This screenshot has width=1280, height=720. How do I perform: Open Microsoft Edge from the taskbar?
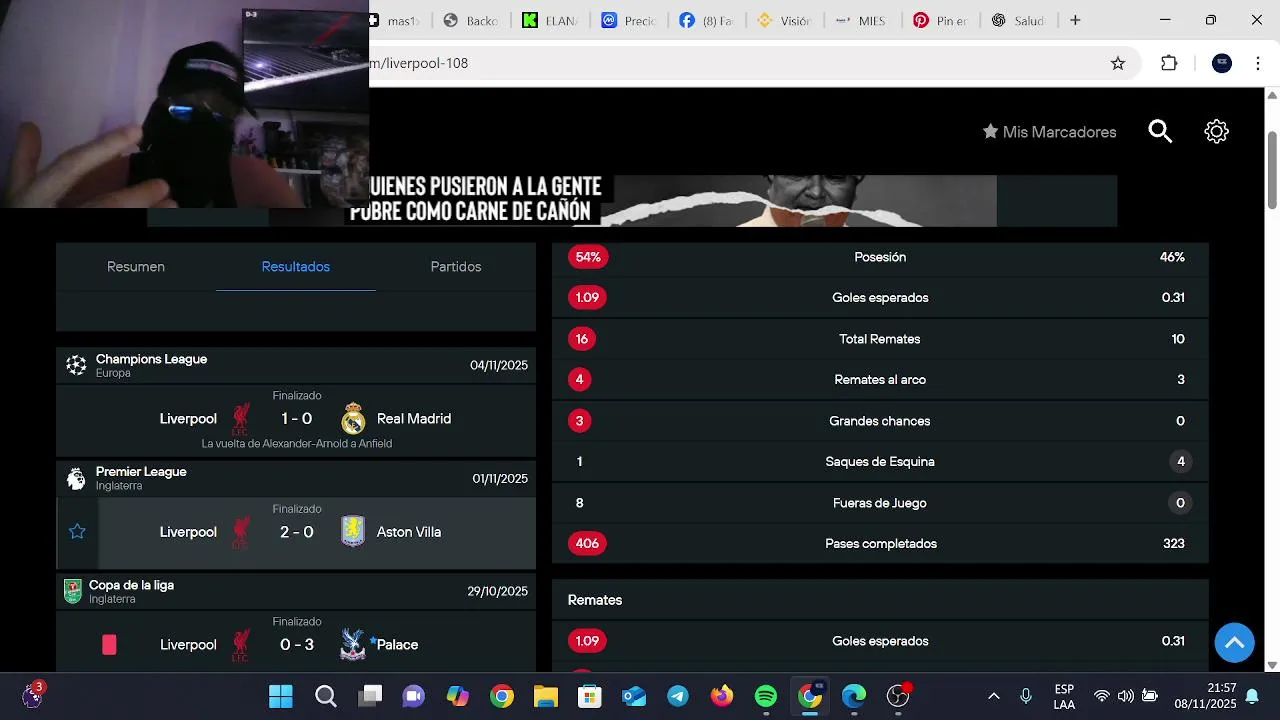[x=854, y=696]
